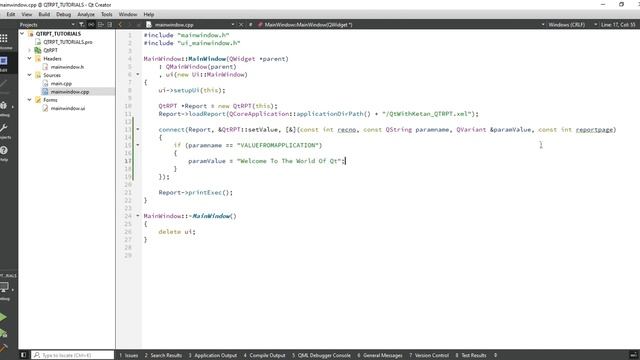Go back with left arrow in editor toolbar
Image resolution: width=640 pixels, height=360 pixels.
[x=120, y=24]
